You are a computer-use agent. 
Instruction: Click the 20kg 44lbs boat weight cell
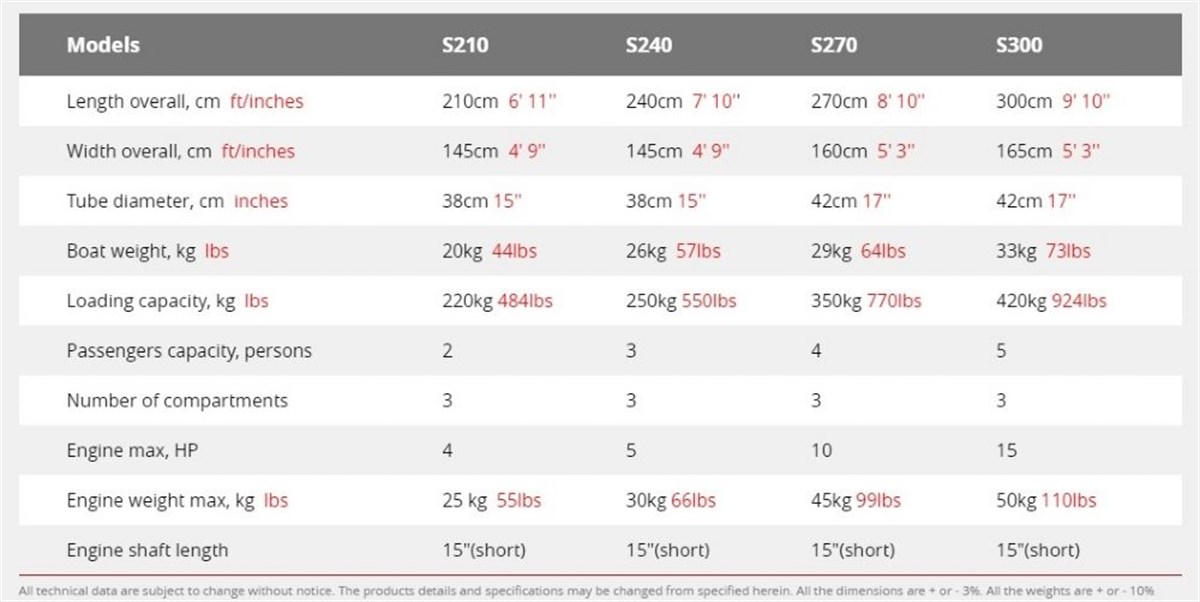pyautogui.click(x=489, y=251)
